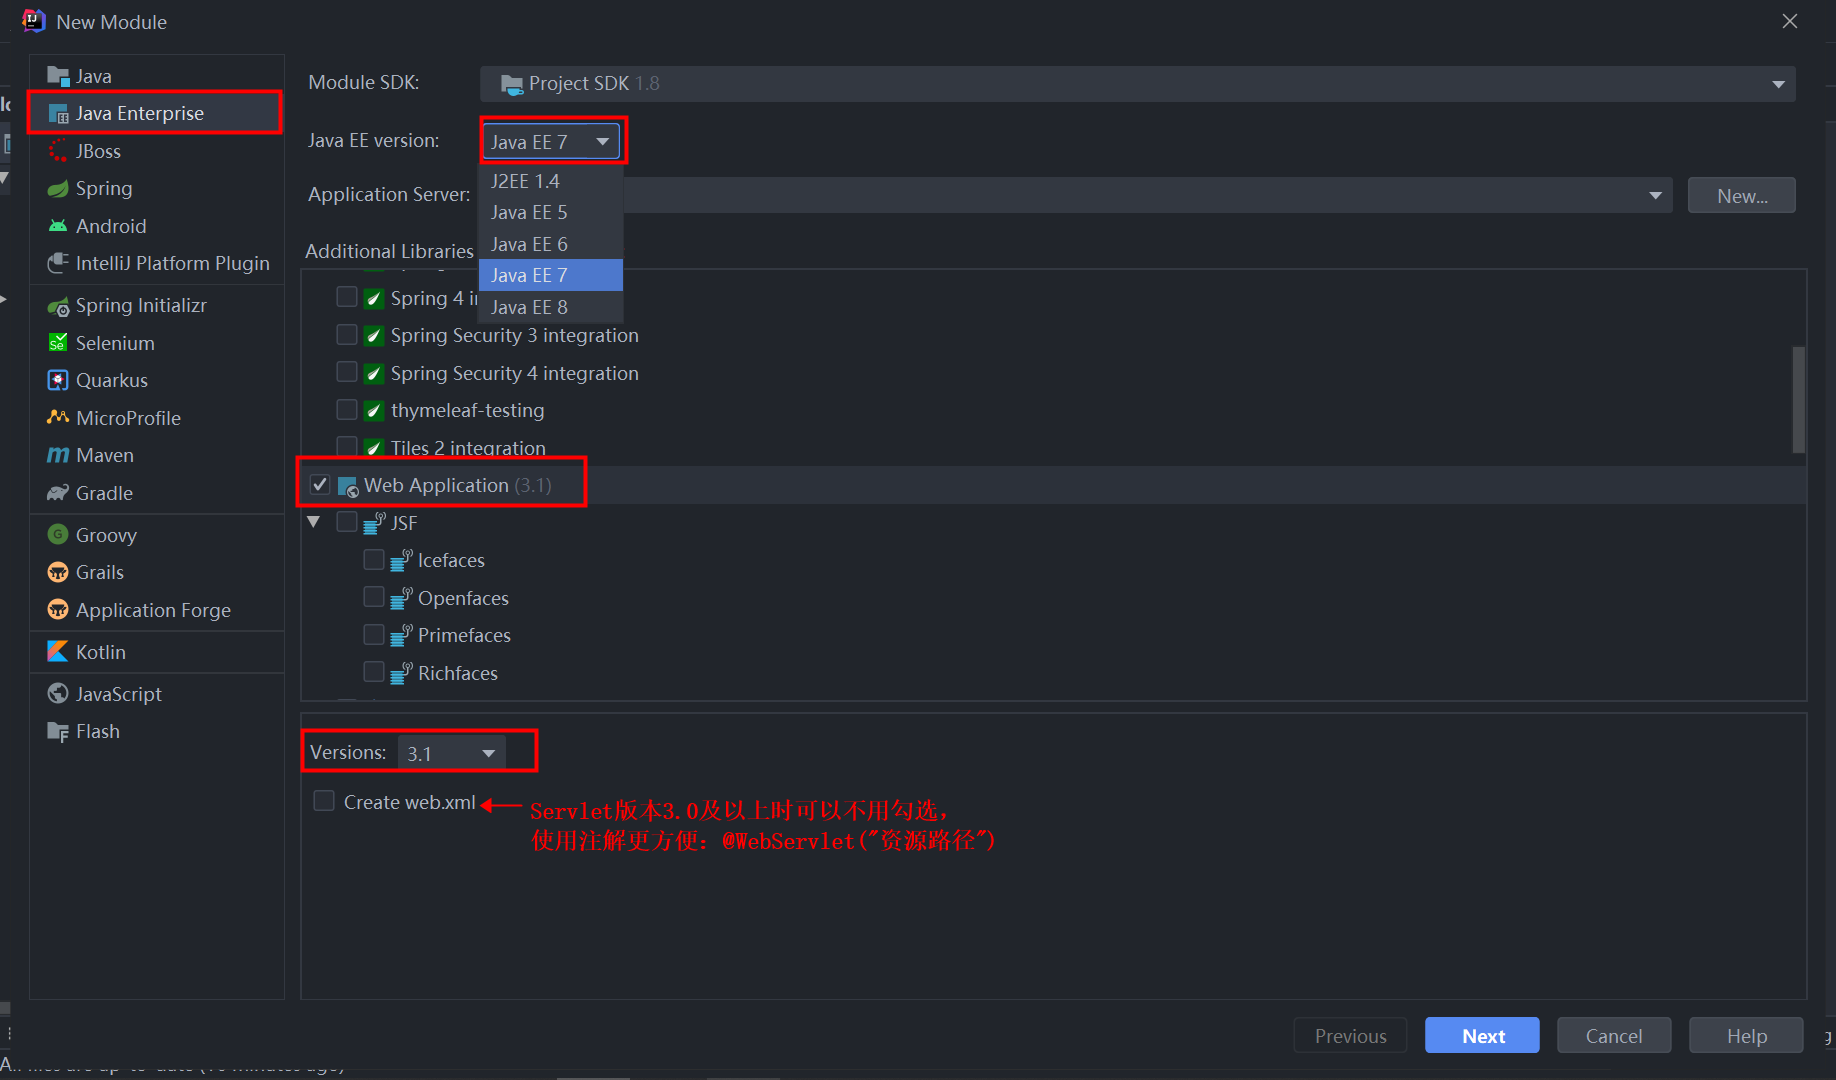The image size is (1836, 1080).
Task: Click the Richfaces library icon
Action: (x=401, y=673)
